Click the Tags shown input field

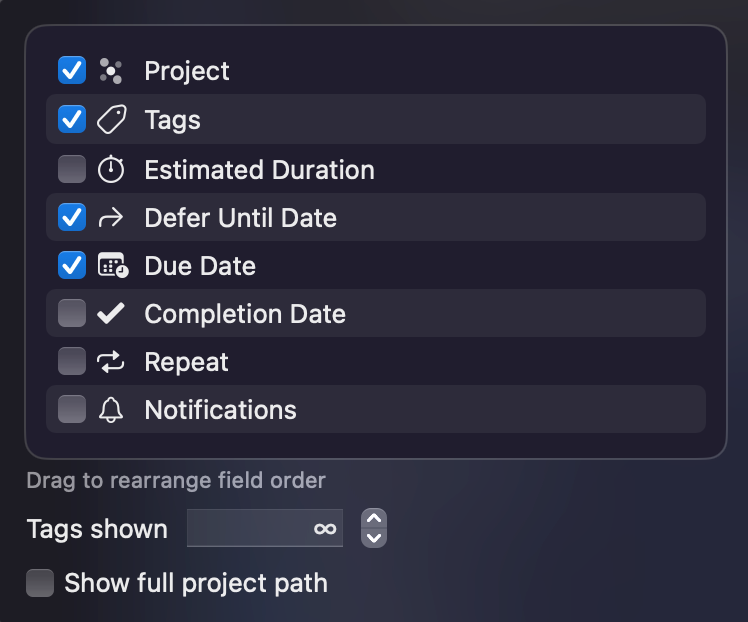point(265,528)
